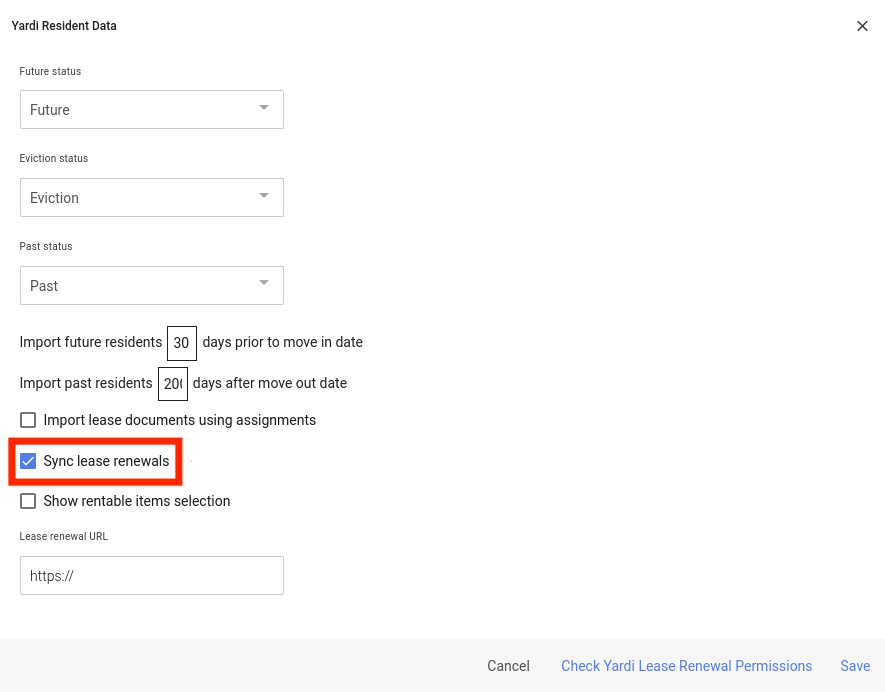Click the future residents days field
Image resolution: width=885 pixels, height=692 pixels.
182,342
